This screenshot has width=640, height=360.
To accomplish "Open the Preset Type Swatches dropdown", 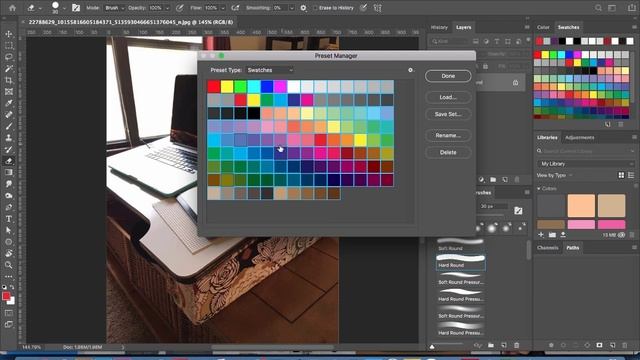I will (x=270, y=70).
